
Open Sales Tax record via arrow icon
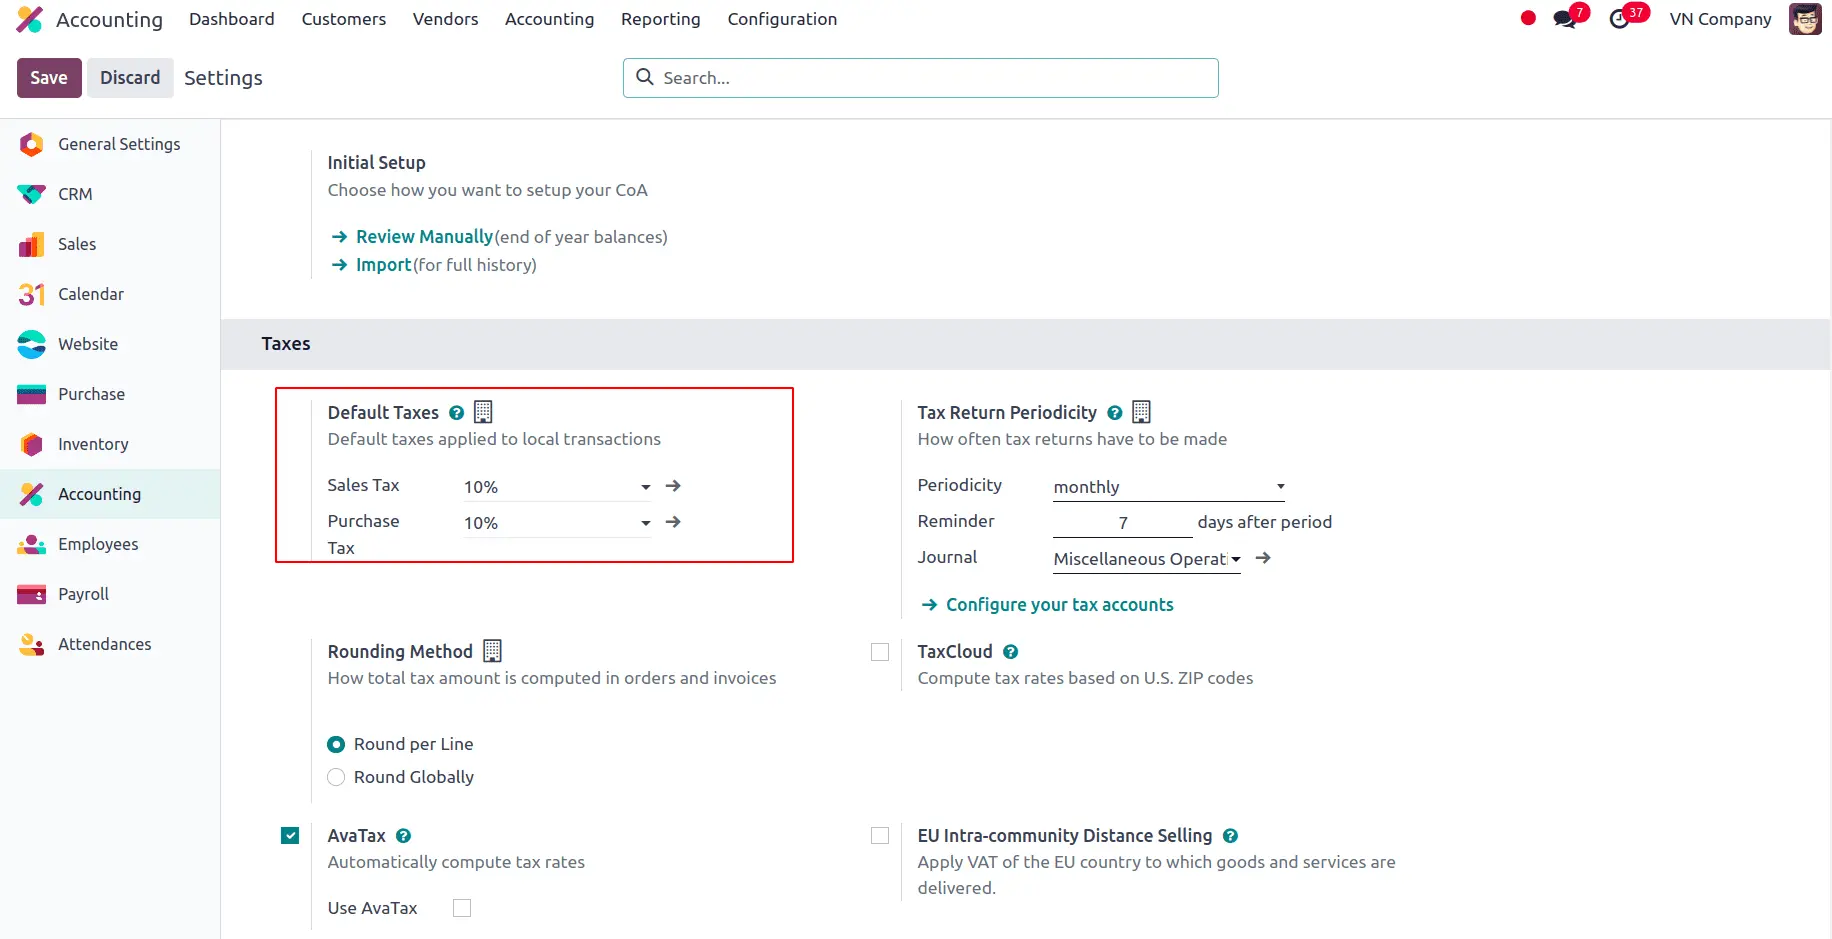(673, 486)
